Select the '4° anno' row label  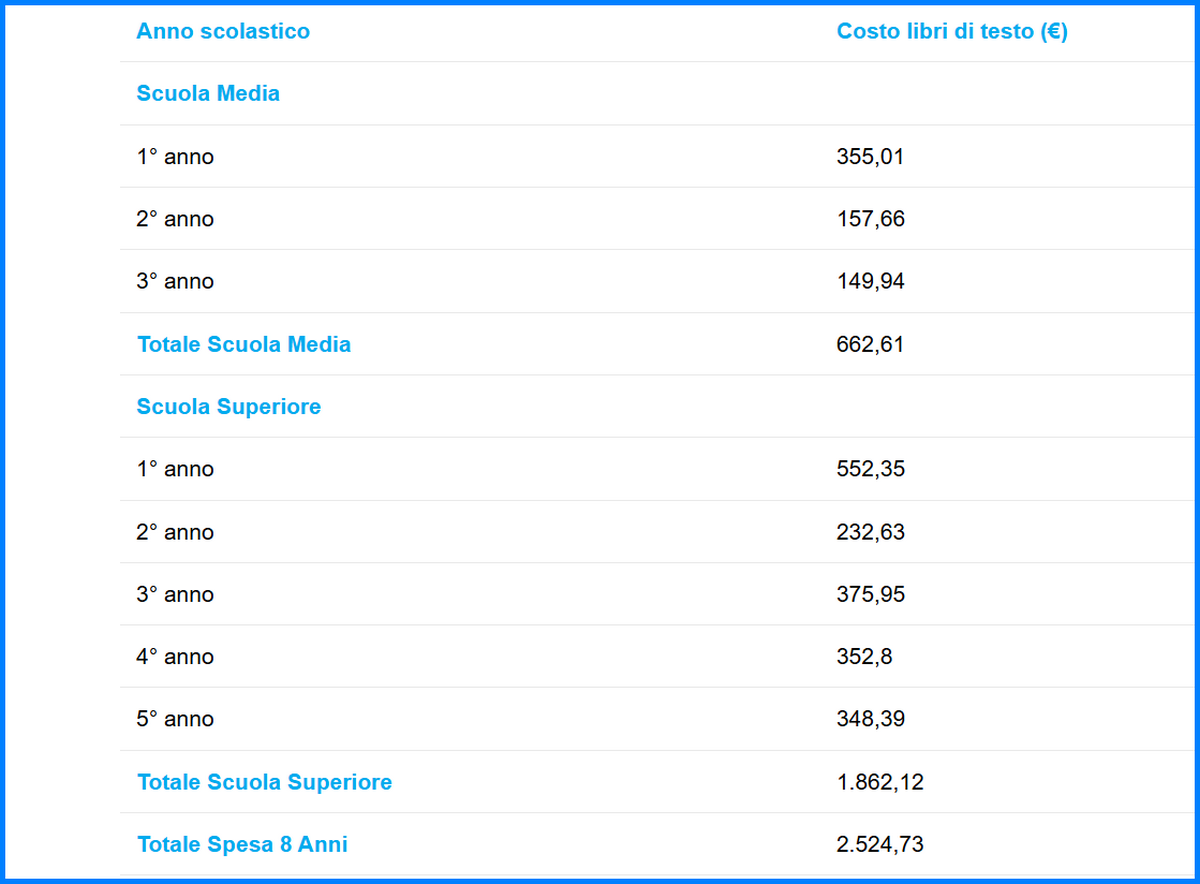(175, 657)
